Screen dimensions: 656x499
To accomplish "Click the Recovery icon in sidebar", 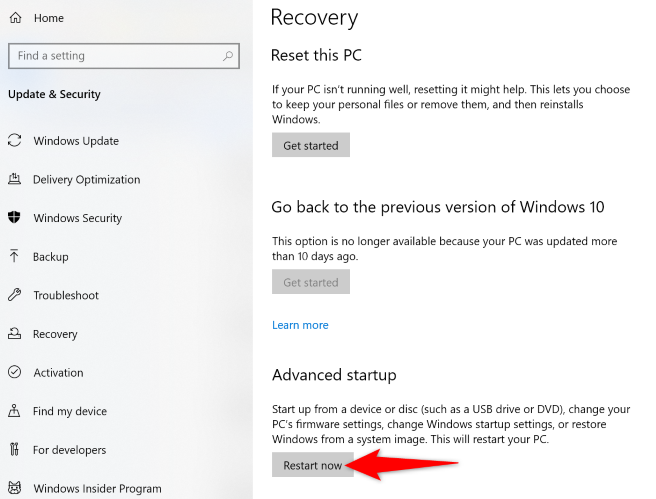I will click(14, 334).
